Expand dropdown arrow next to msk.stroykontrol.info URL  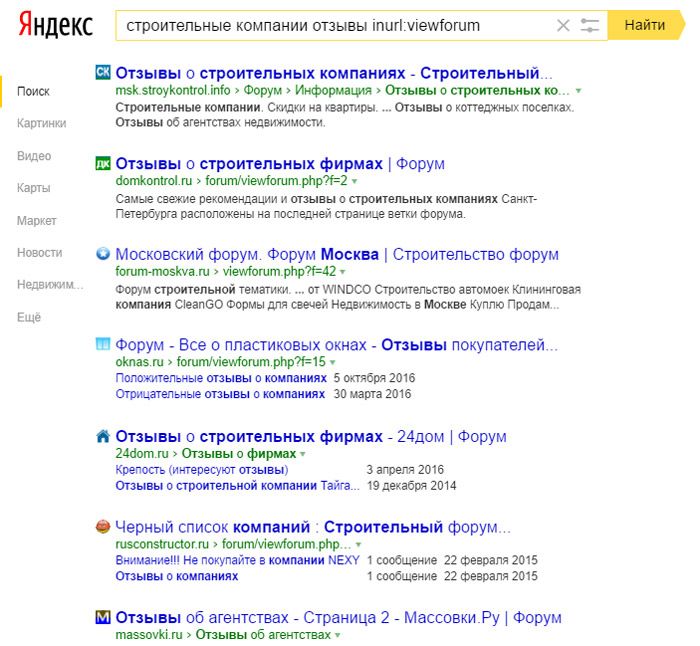(579, 91)
